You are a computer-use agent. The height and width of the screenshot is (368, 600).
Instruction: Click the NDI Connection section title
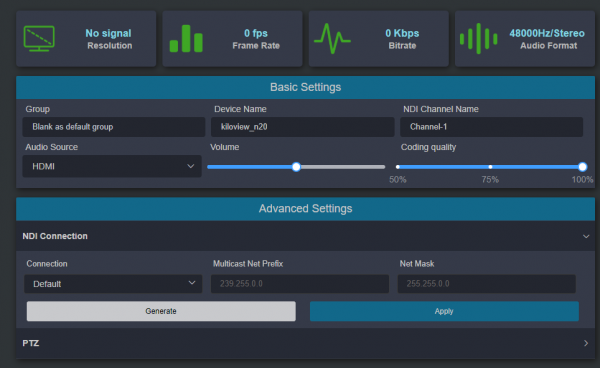pos(55,236)
